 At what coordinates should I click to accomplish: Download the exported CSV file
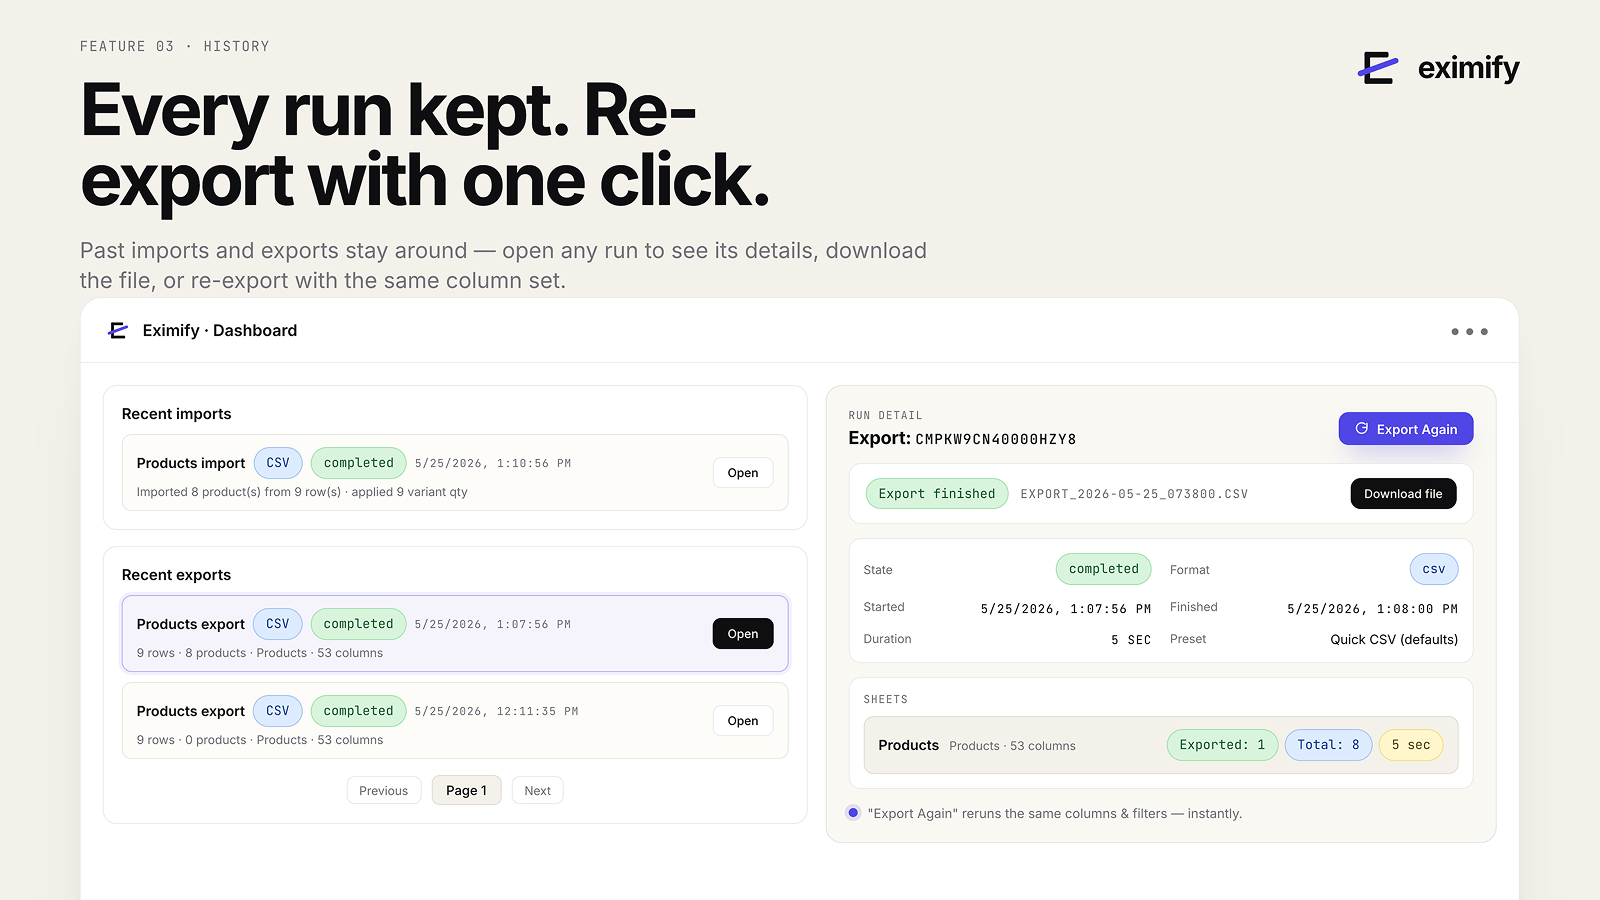[1403, 494]
